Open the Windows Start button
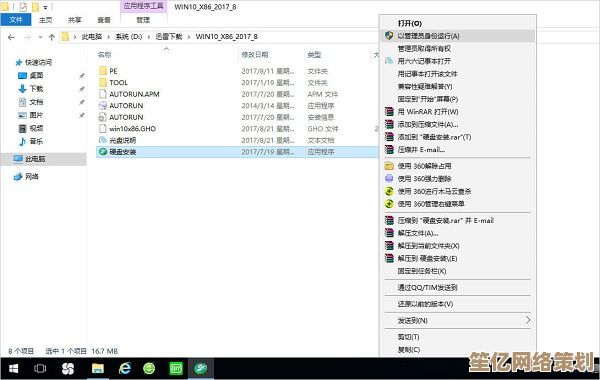This screenshot has height=380, width=600. click(x=13, y=369)
